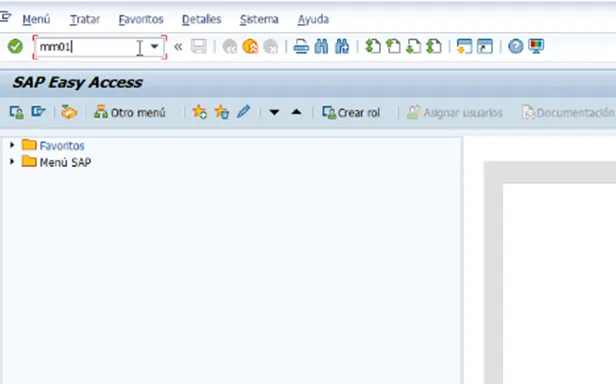Expand the Menú SAP folder node
Screen dimensions: 616x384
[x=12, y=162]
